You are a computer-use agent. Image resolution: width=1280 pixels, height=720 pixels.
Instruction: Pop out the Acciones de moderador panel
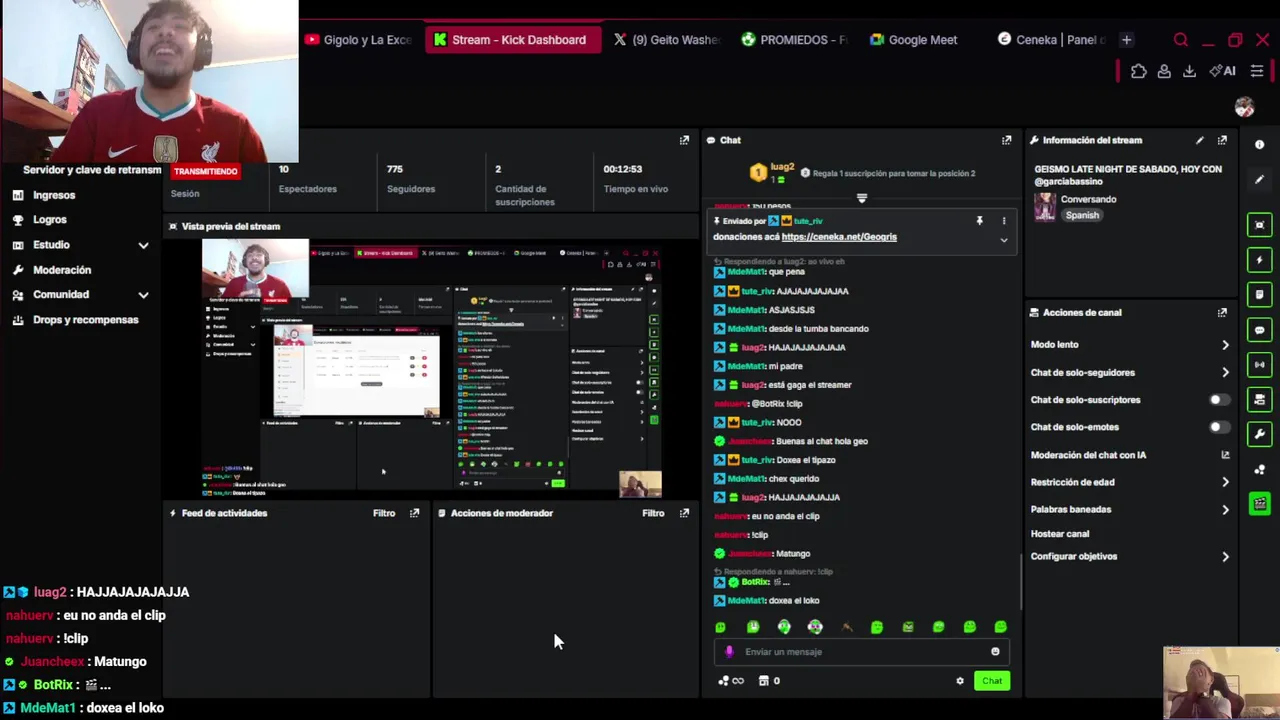(684, 513)
